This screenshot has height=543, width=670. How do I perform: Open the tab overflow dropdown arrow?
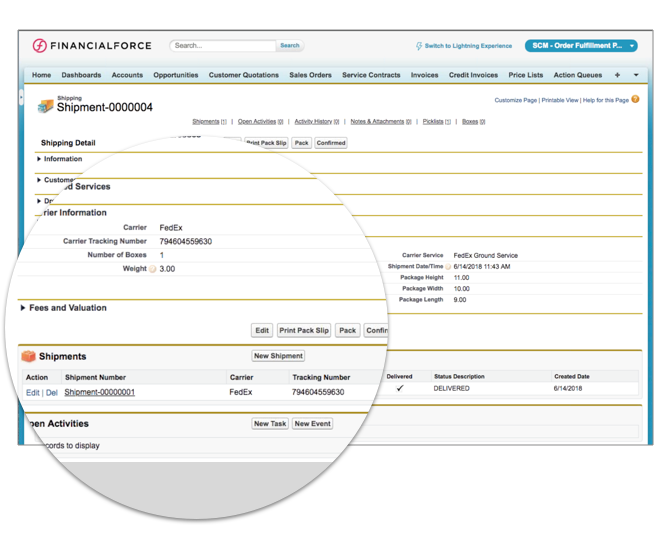(x=636, y=75)
